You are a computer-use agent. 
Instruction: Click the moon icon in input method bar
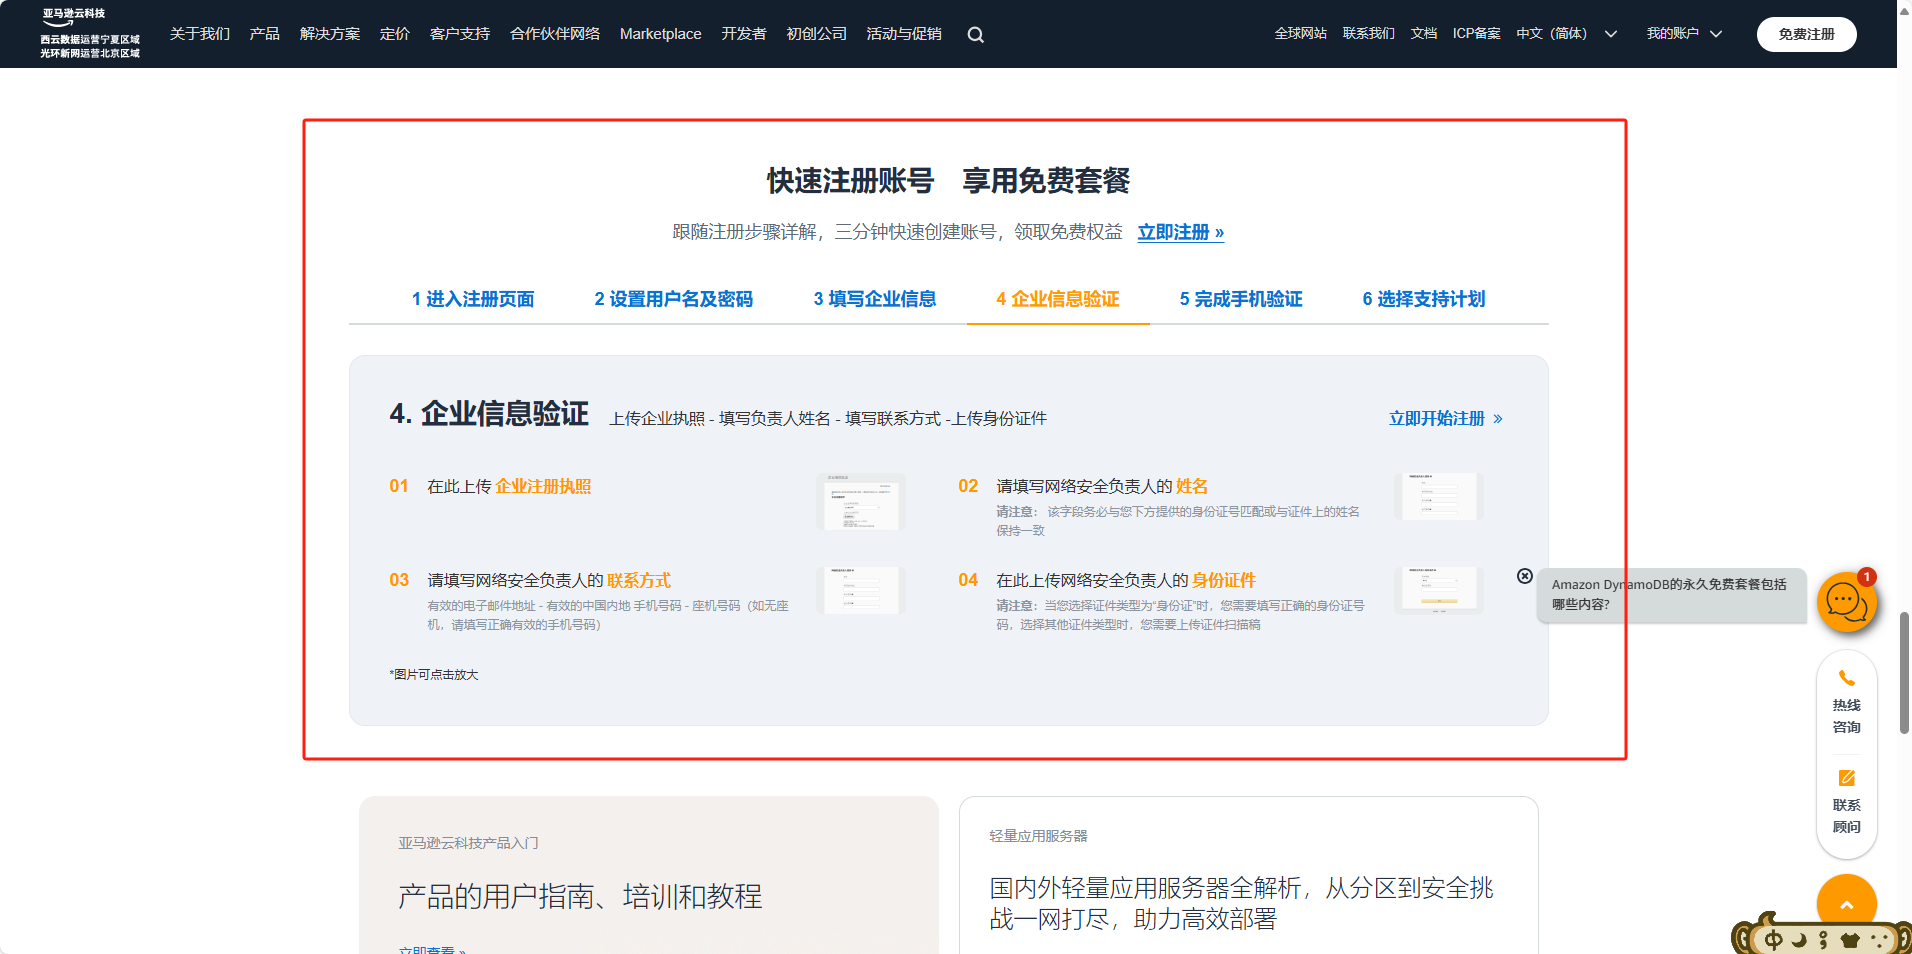coord(1799,940)
